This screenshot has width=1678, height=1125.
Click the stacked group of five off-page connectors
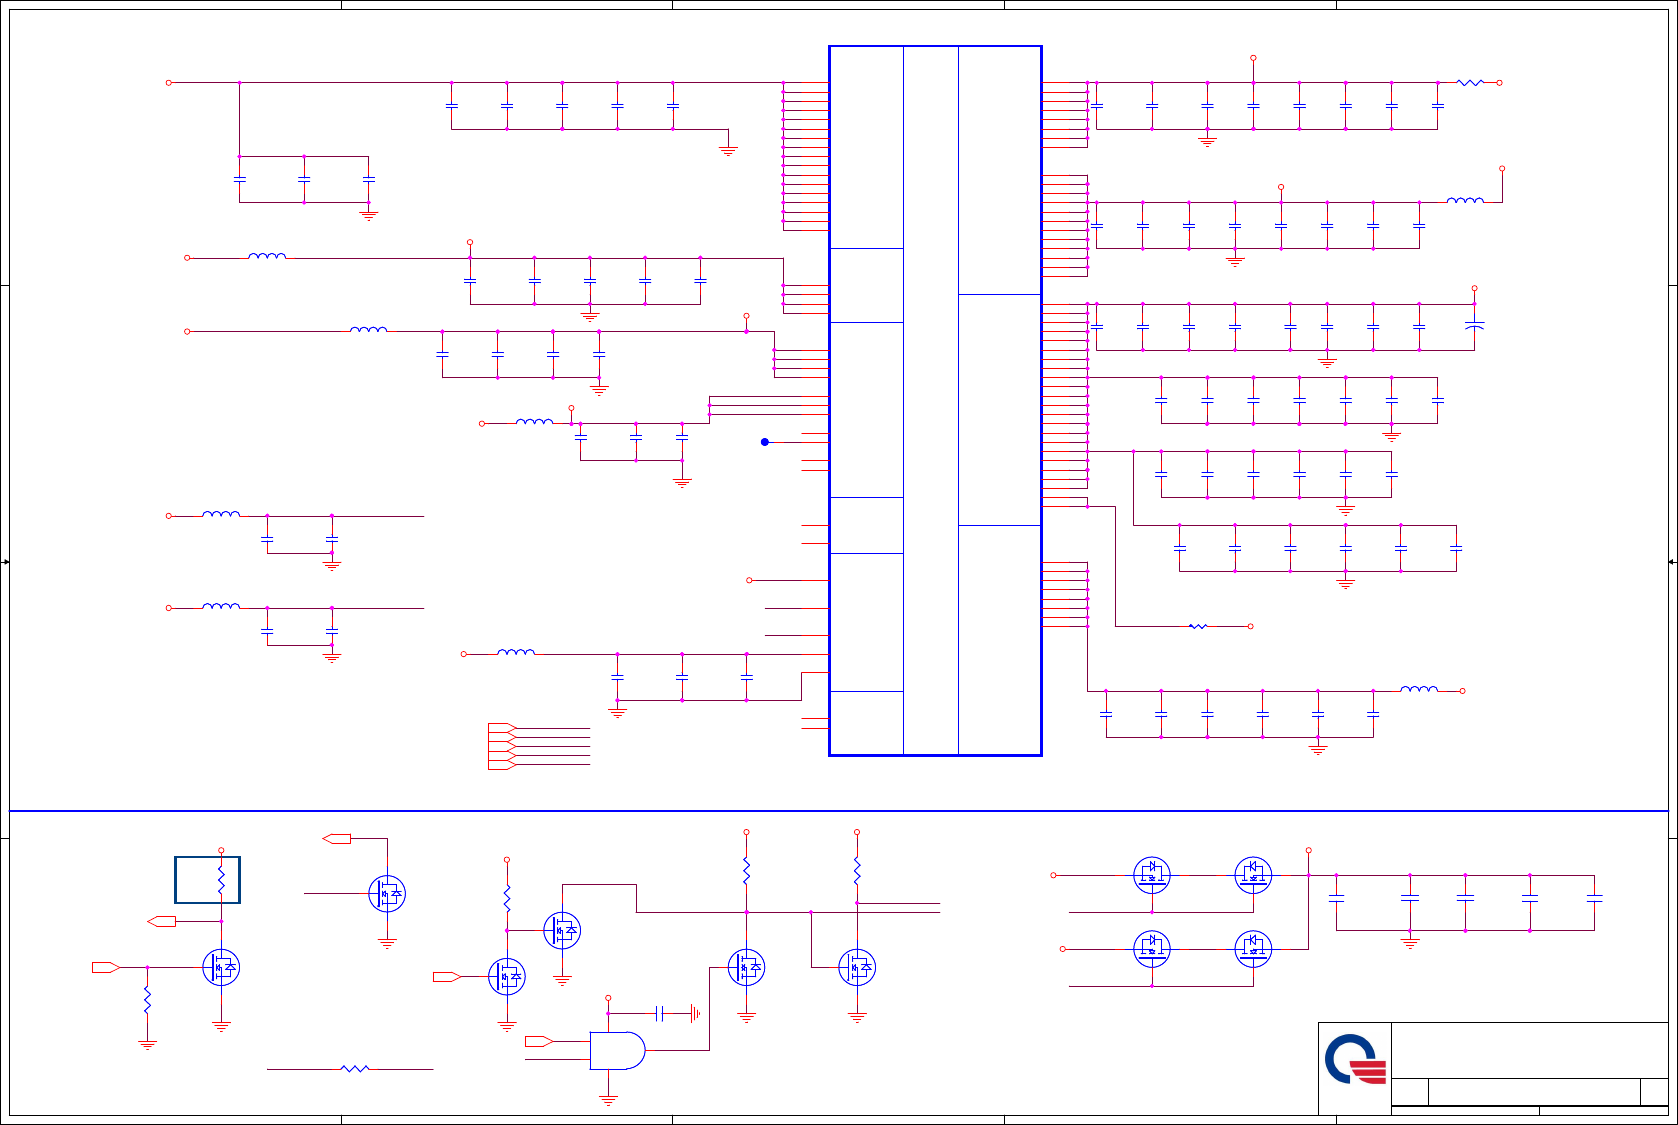(x=502, y=746)
